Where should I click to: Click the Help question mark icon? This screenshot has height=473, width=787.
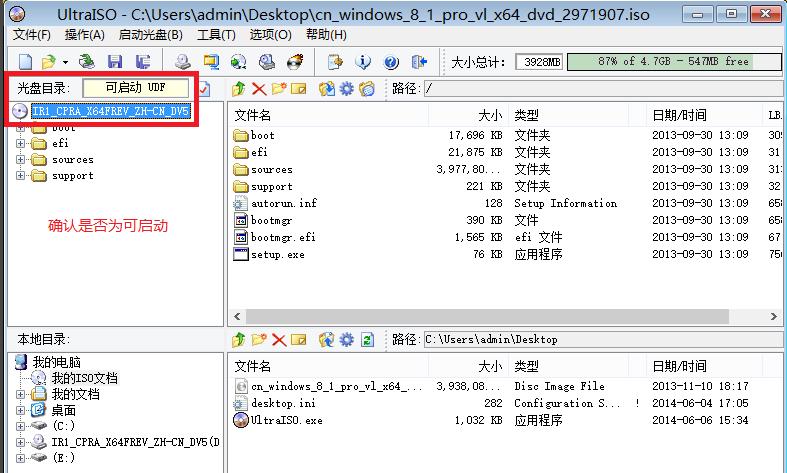coord(391,62)
